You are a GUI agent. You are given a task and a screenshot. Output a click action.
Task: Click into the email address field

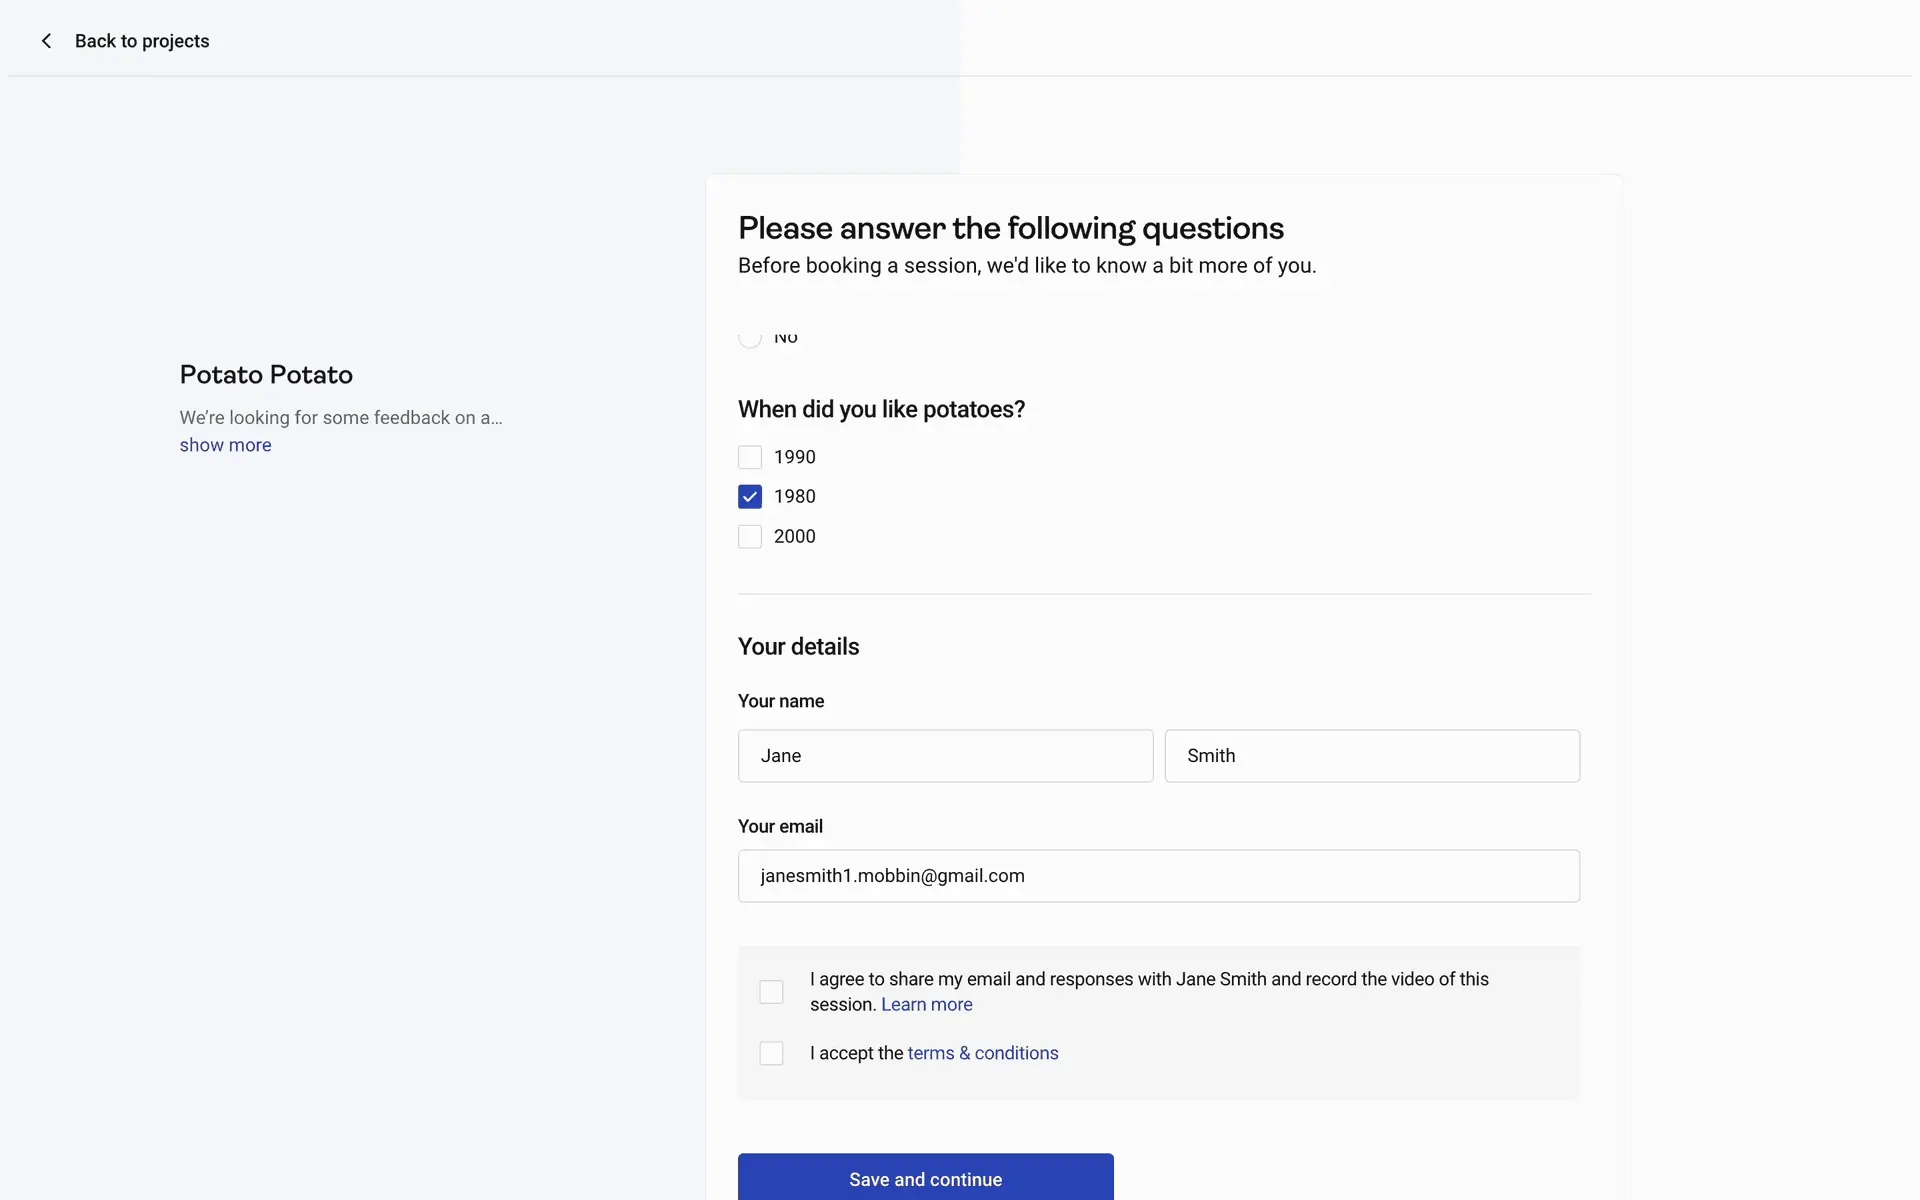(x=1158, y=876)
